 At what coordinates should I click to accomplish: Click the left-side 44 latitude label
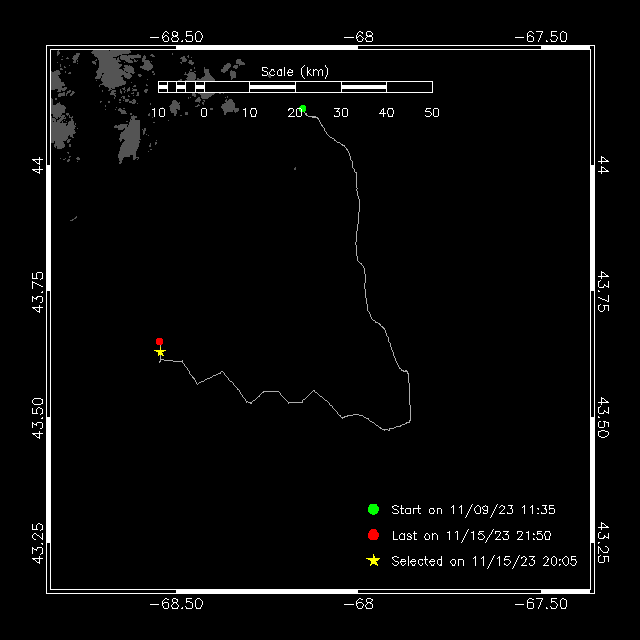click(38, 166)
